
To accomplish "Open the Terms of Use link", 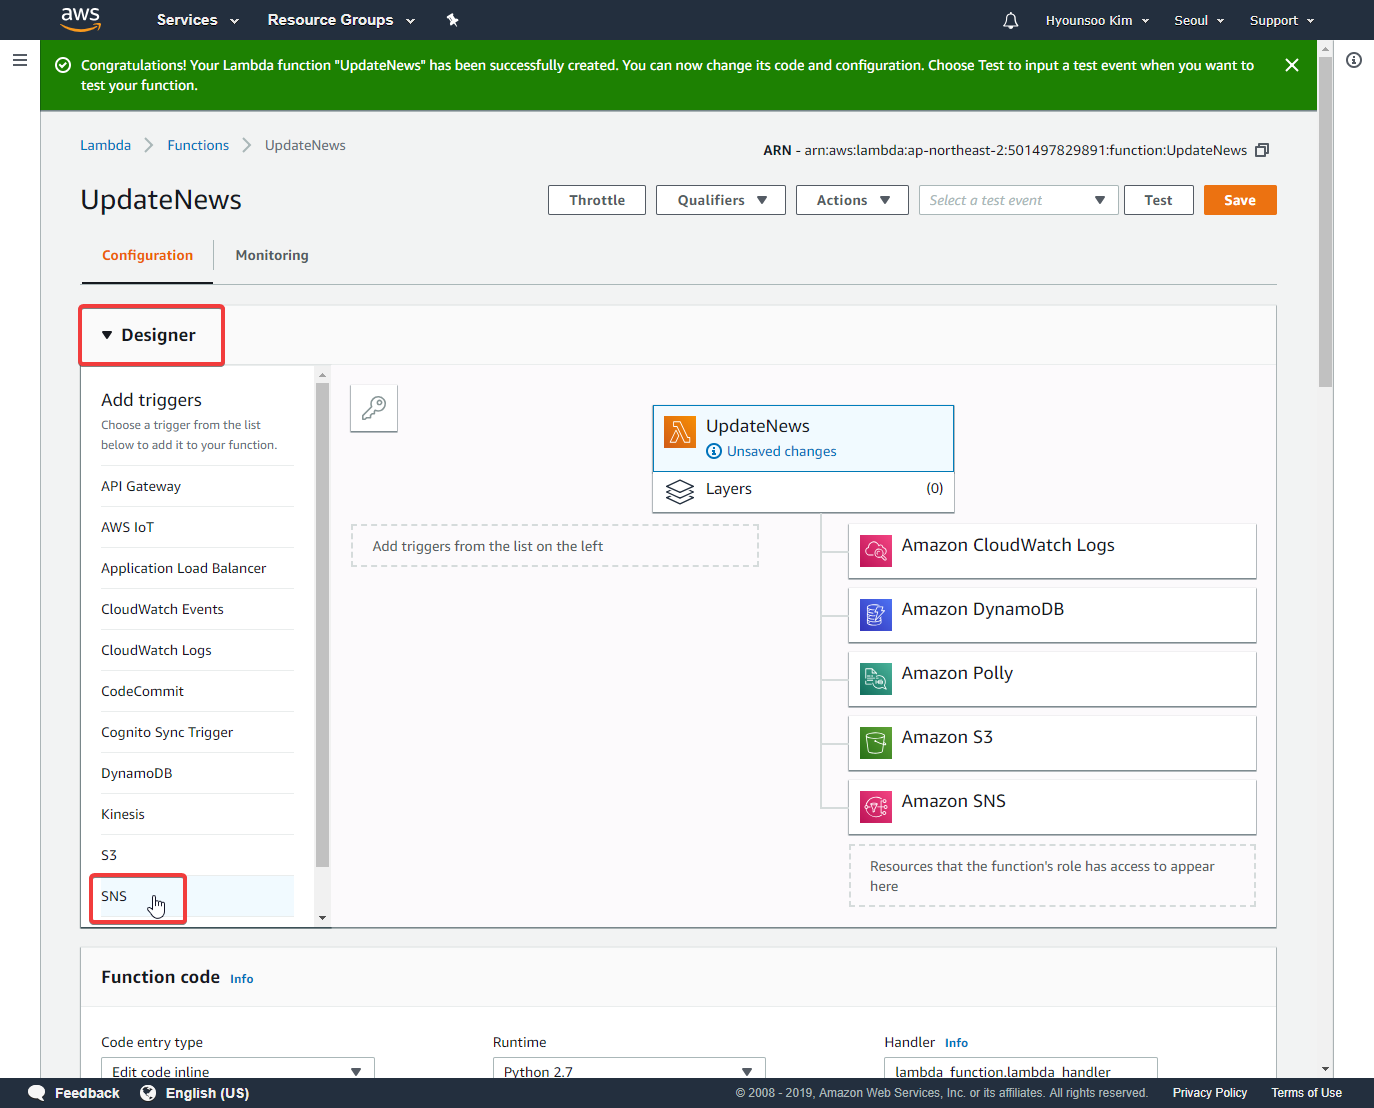I will click(1306, 1093).
